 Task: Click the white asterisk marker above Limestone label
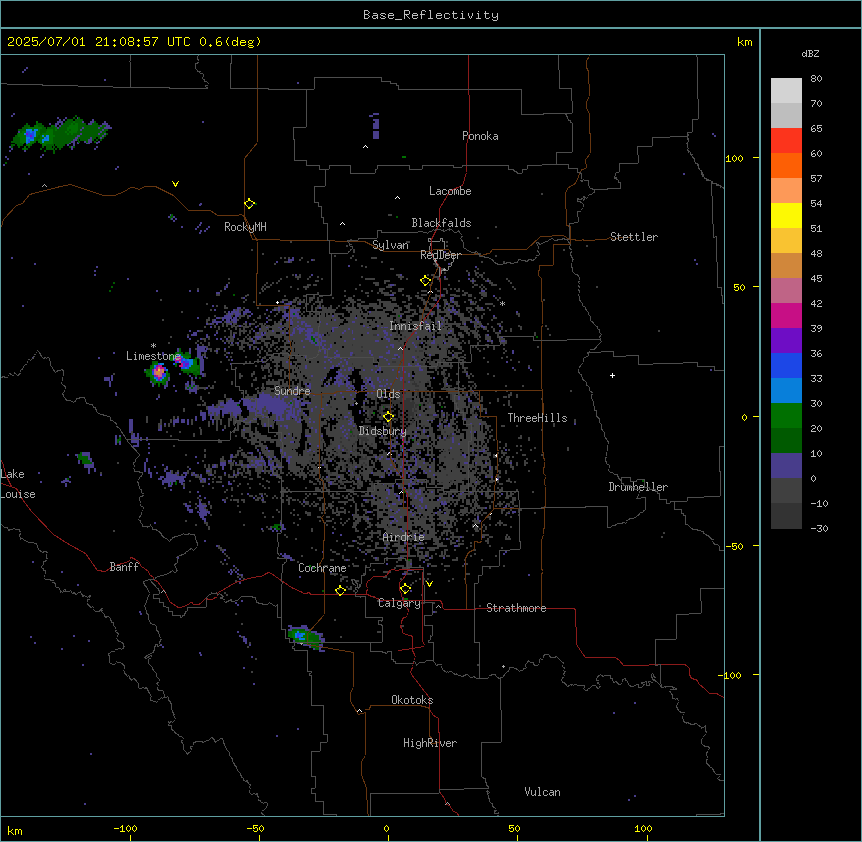click(153, 346)
